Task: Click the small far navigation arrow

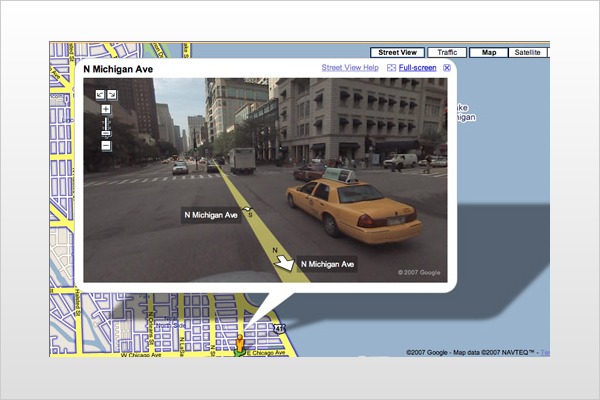Action: click(247, 209)
